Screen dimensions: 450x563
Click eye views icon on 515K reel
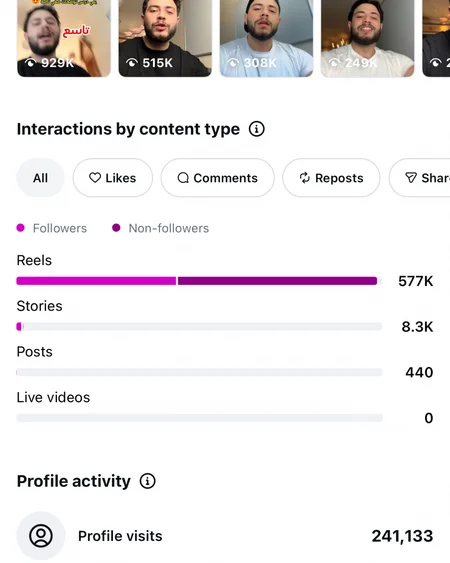click(132, 63)
